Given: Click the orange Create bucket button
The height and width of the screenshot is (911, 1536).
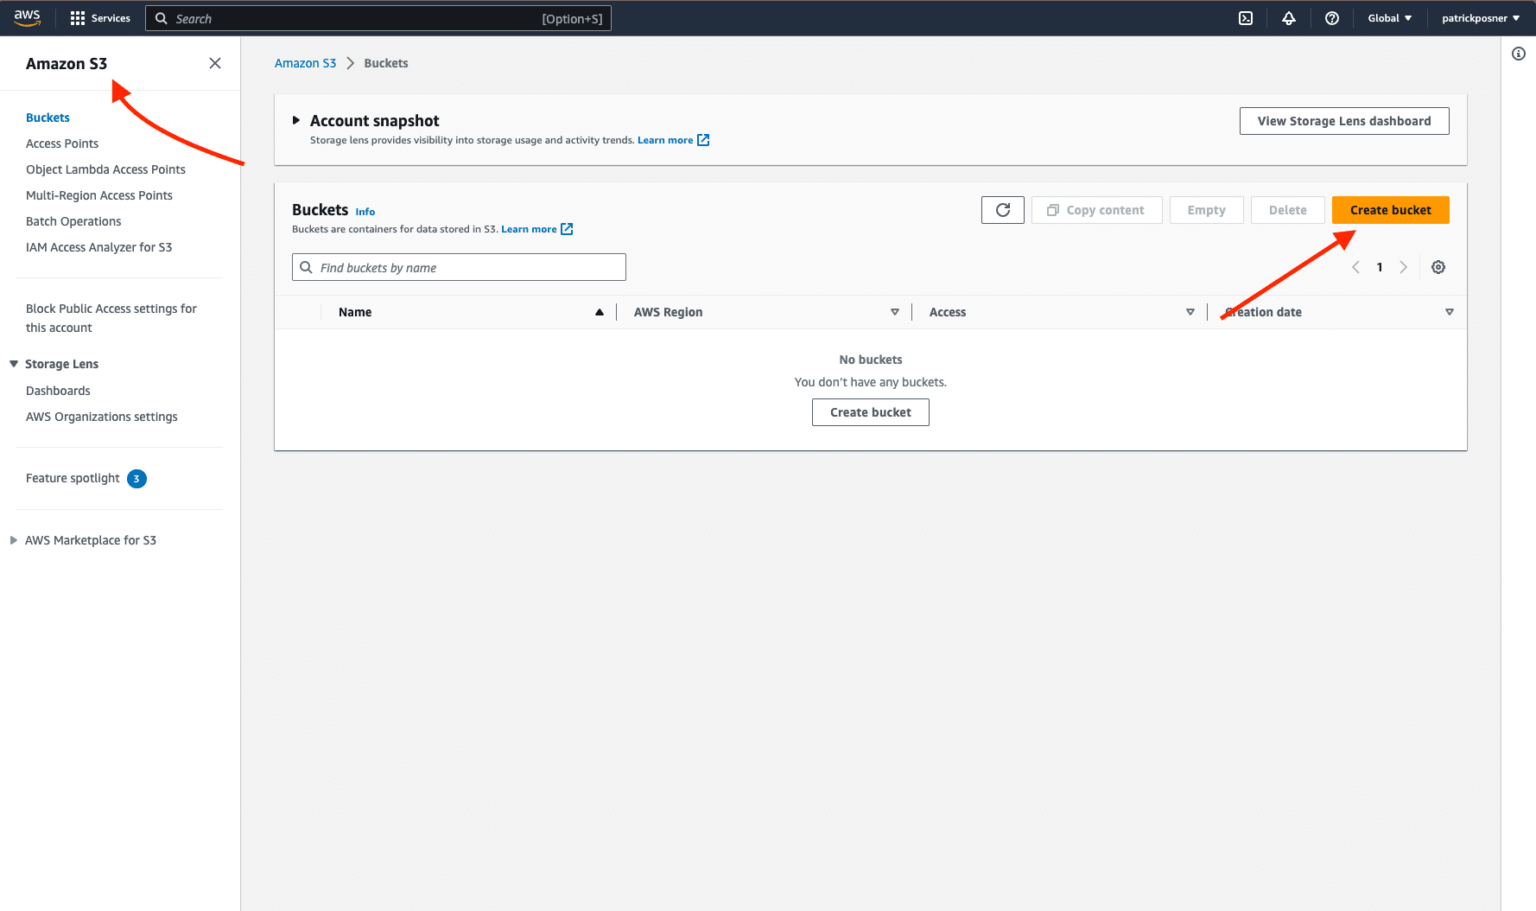Looking at the screenshot, I should pos(1390,209).
